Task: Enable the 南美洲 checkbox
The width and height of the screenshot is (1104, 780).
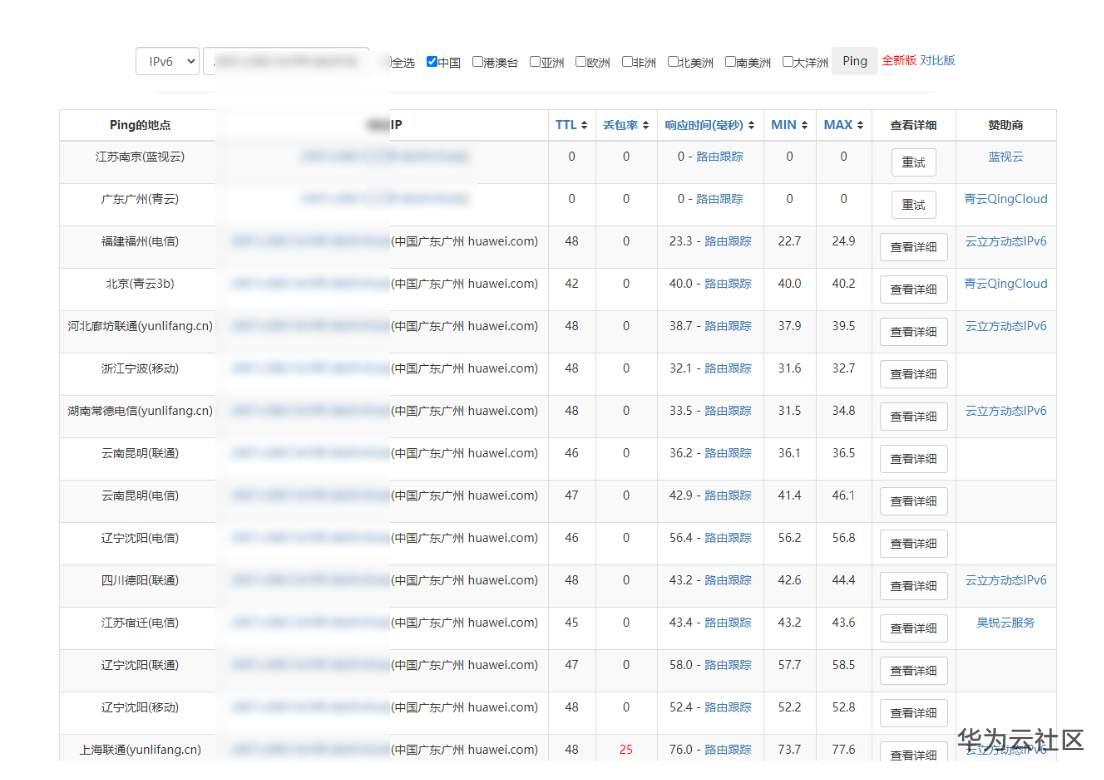Action: (730, 62)
